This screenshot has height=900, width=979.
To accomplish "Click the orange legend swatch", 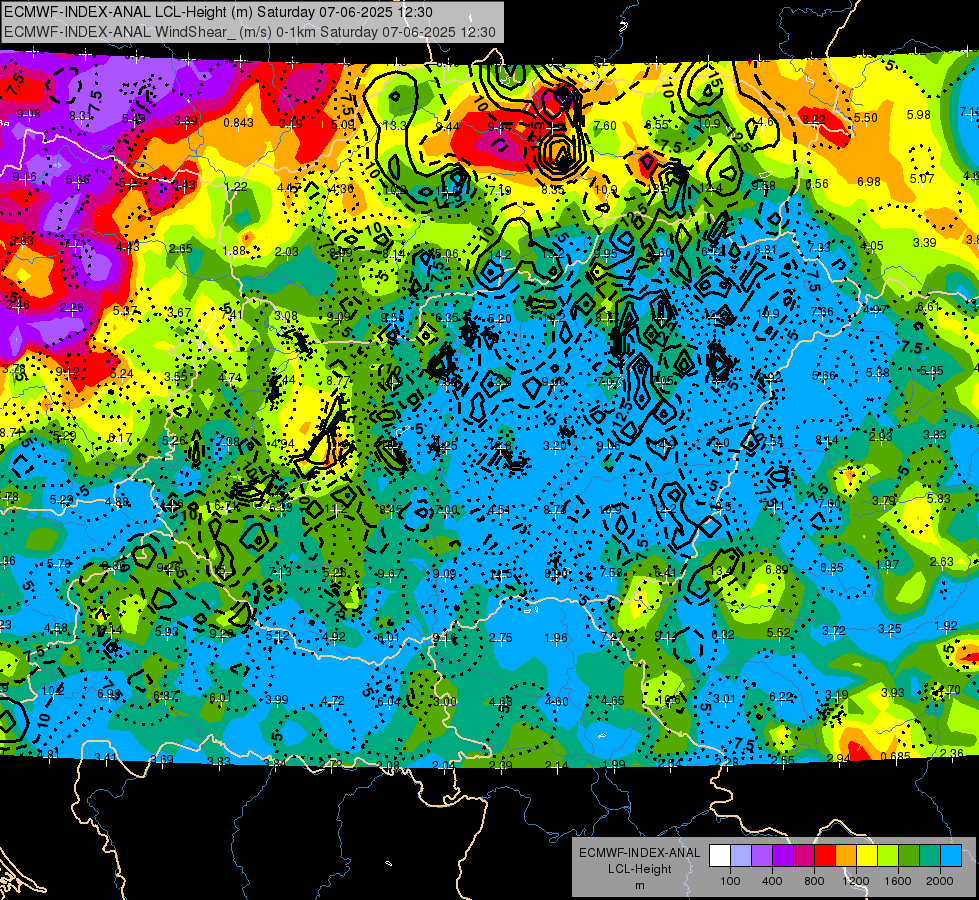I will tap(846, 856).
